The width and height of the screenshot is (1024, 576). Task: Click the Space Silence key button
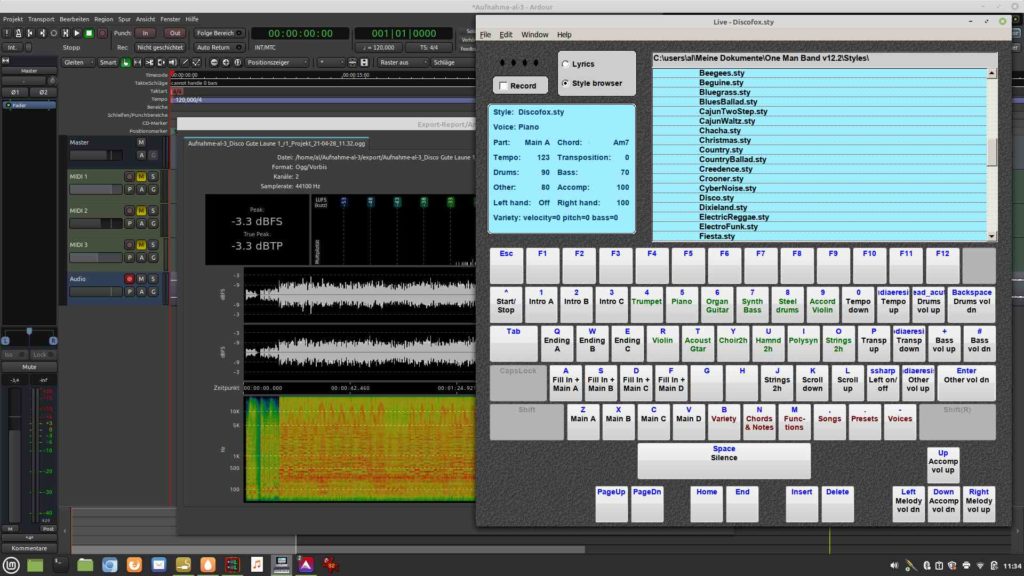coord(724,461)
